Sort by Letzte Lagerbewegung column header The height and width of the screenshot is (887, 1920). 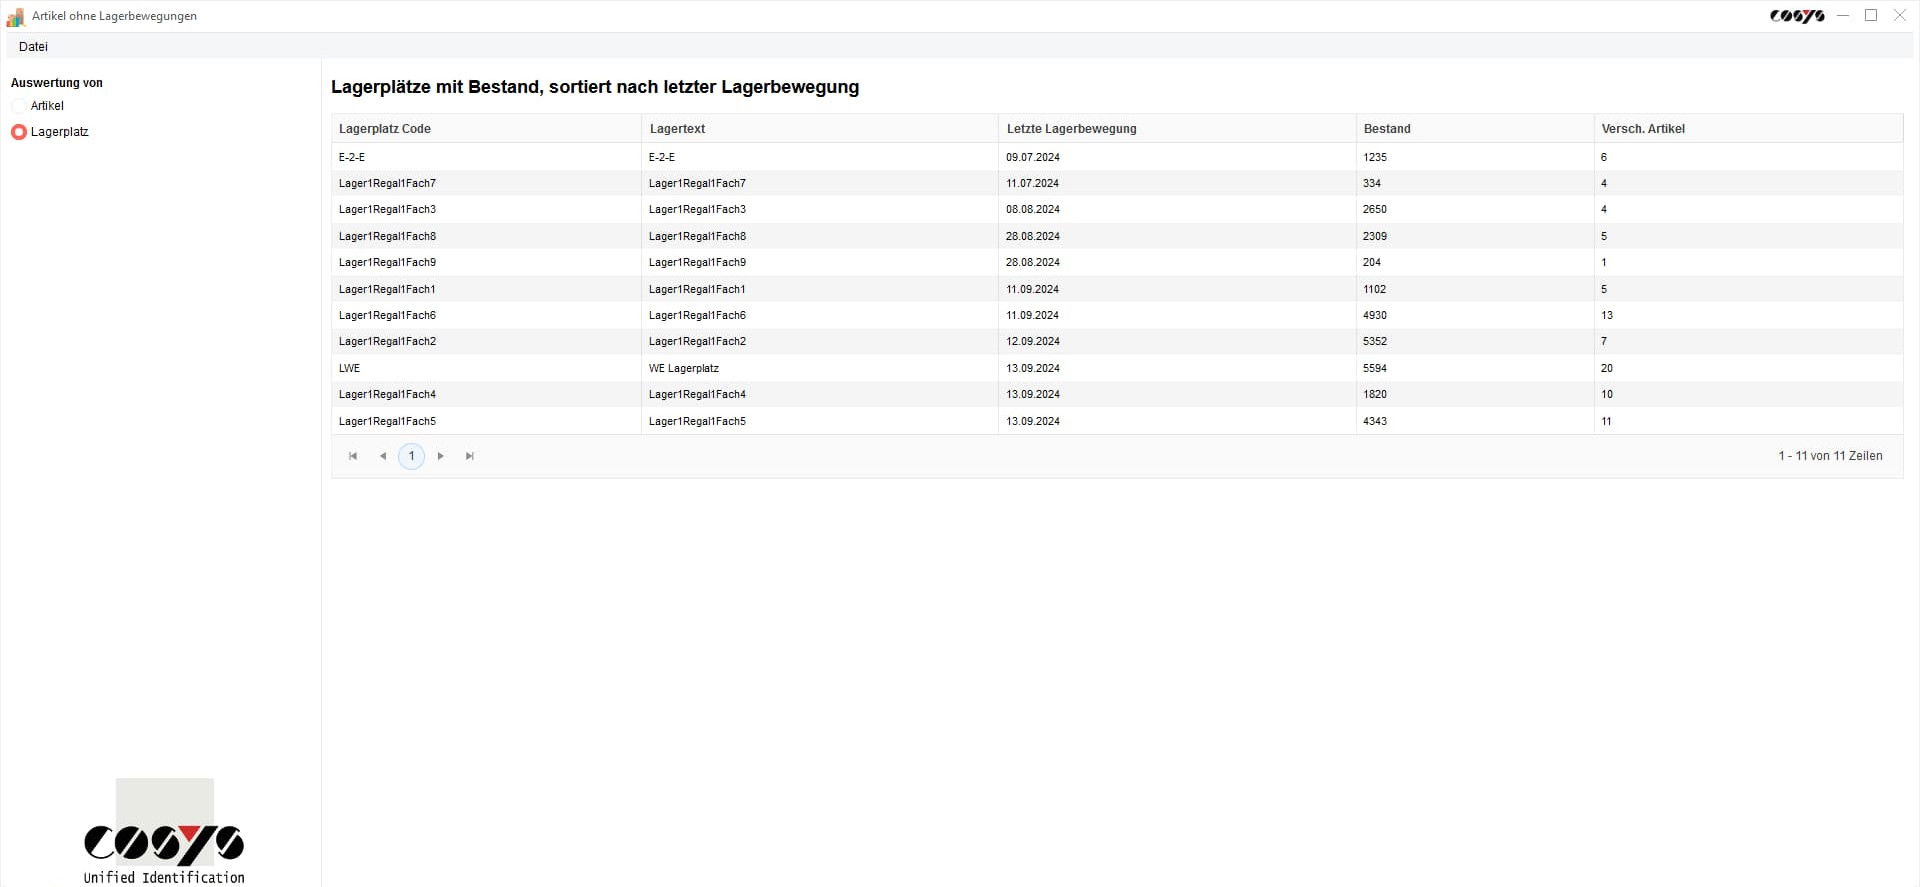pyautogui.click(x=1177, y=129)
